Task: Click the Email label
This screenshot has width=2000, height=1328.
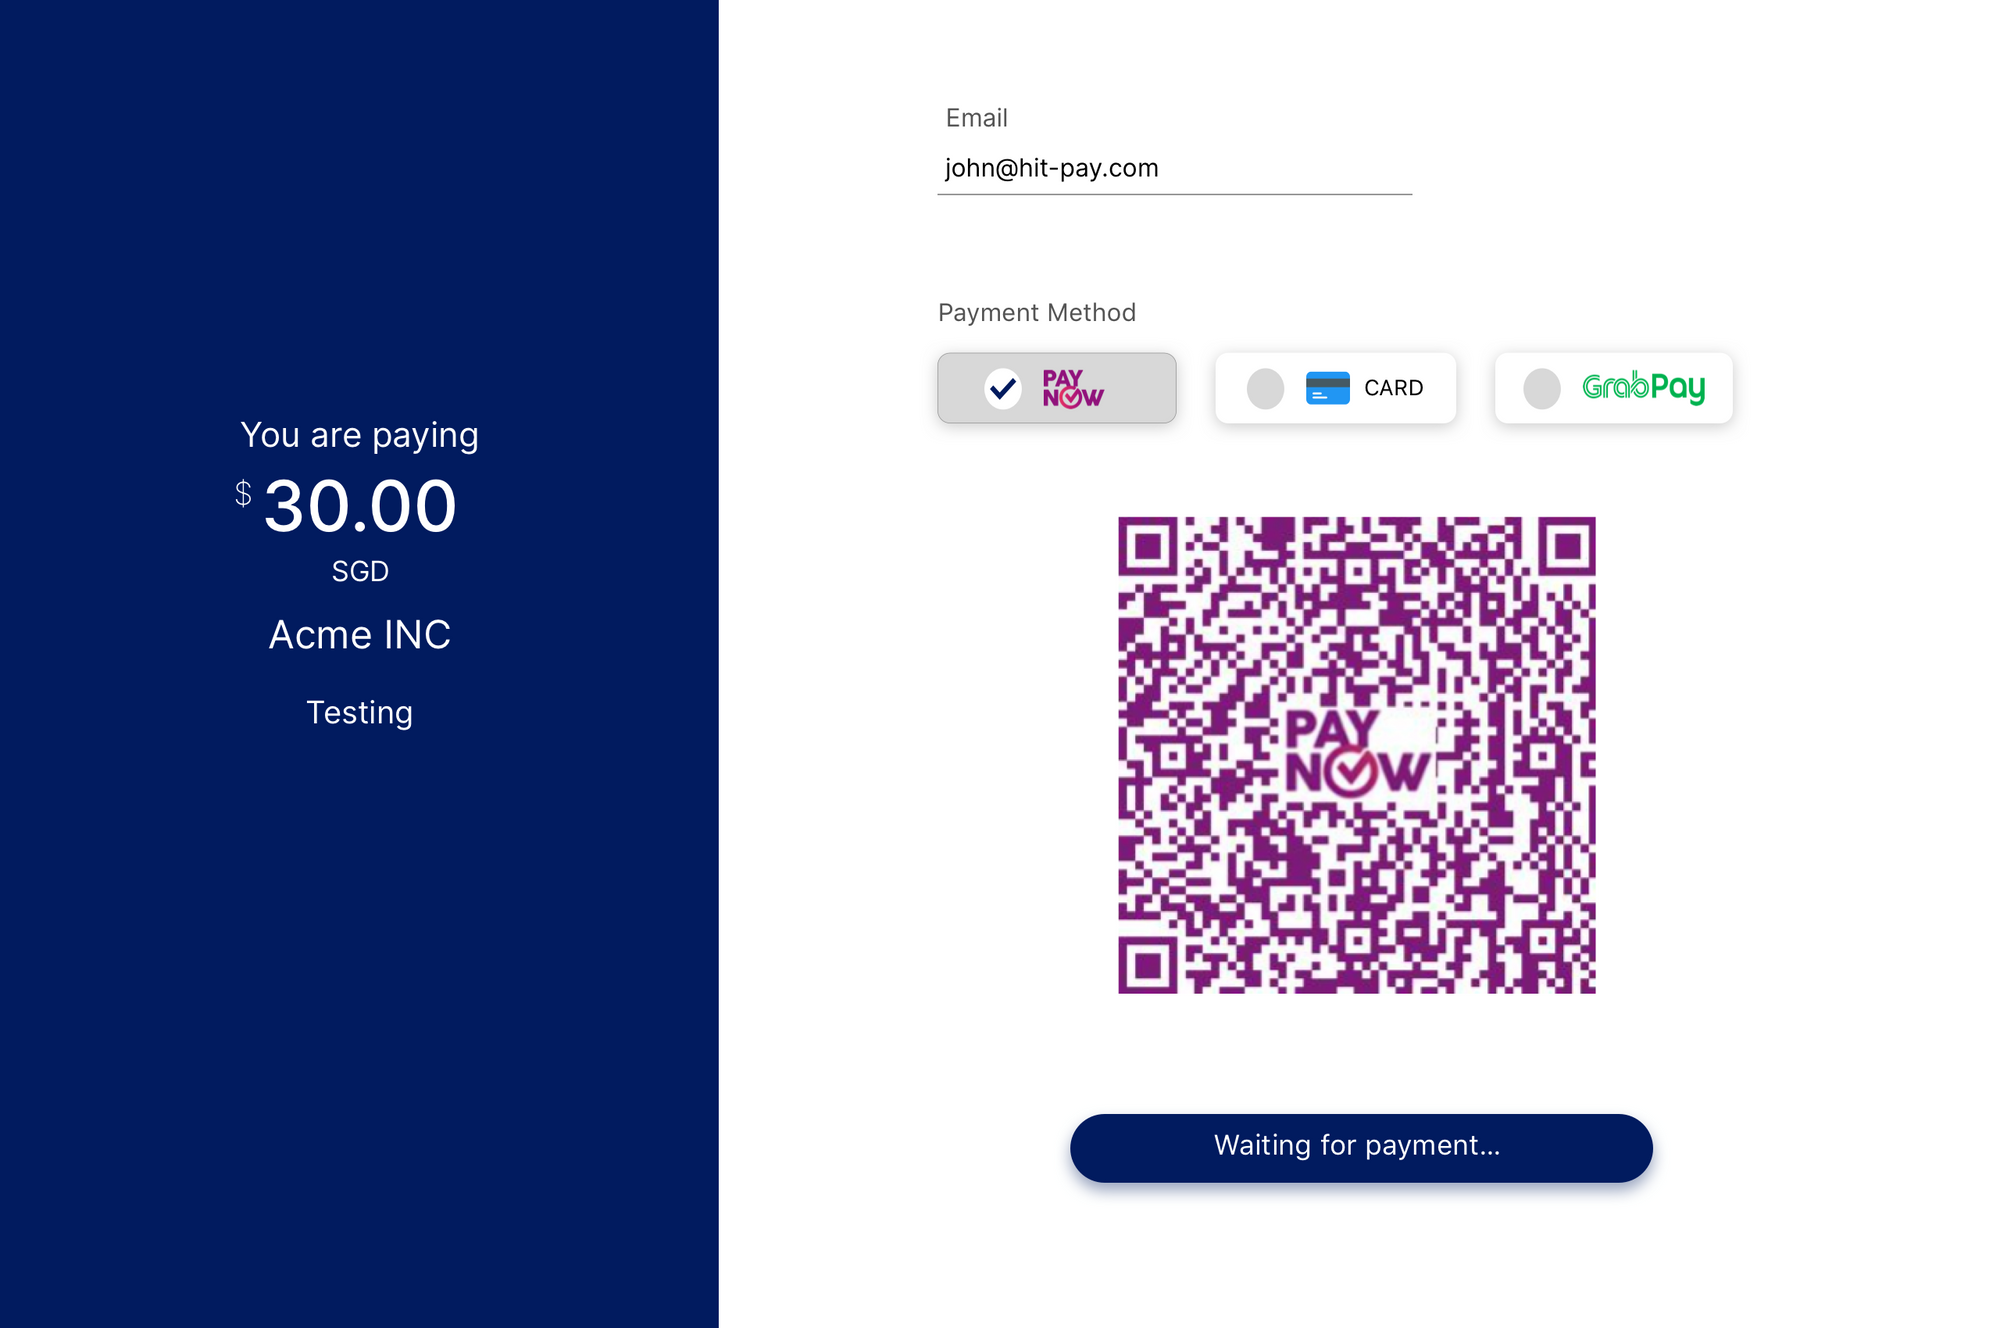Action: pyautogui.click(x=976, y=118)
